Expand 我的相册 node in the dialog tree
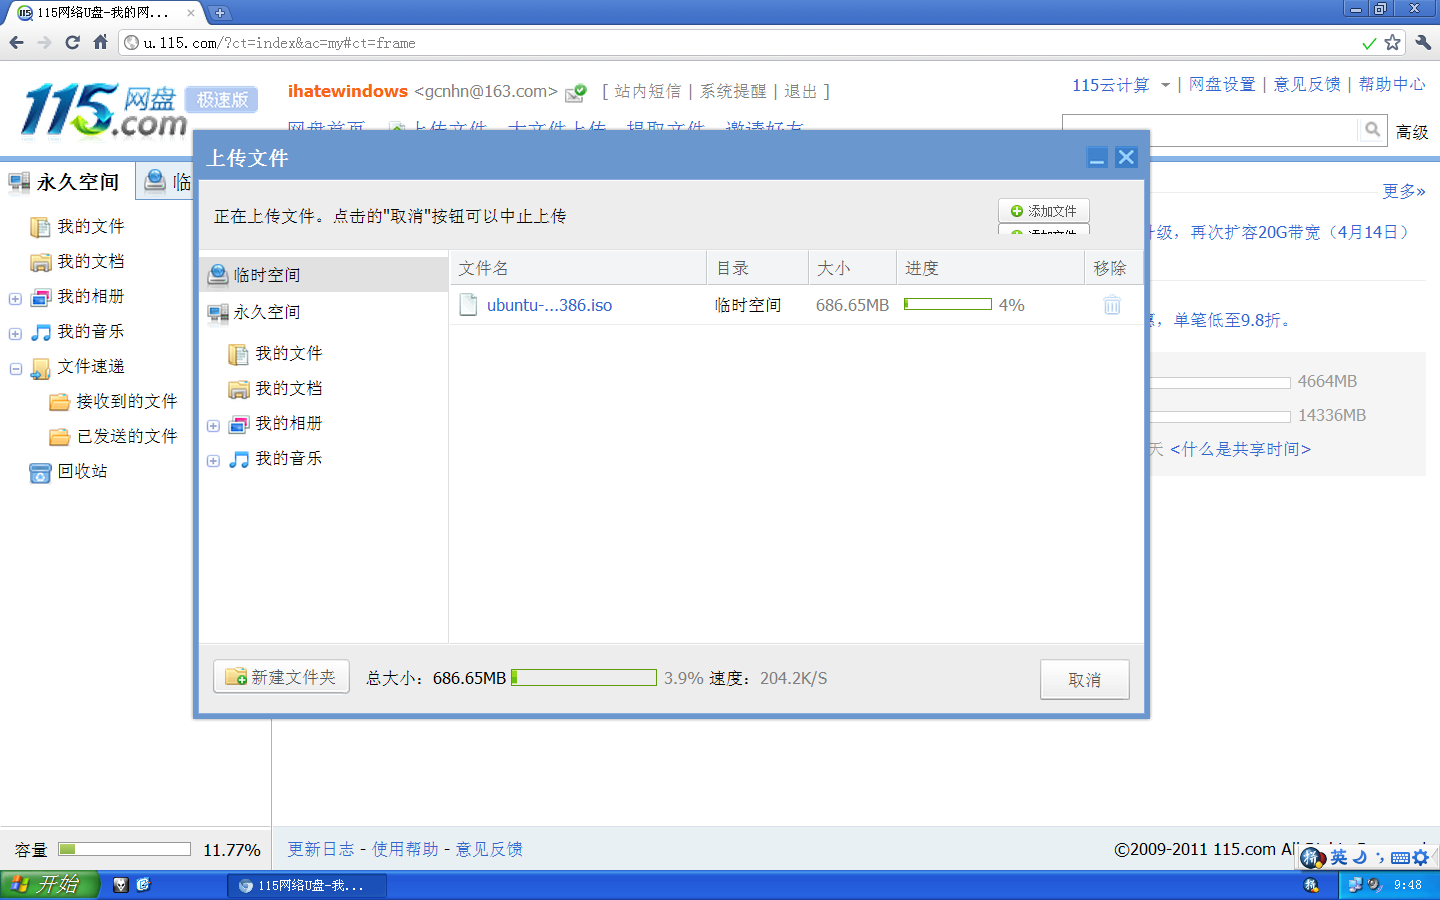Image resolution: width=1440 pixels, height=900 pixels. coord(213,426)
